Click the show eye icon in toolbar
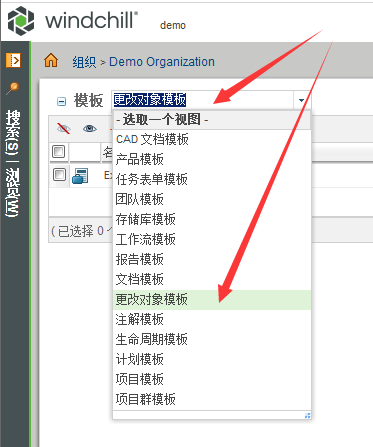Viewport: 373px width, 447px height. click(90, 128)
